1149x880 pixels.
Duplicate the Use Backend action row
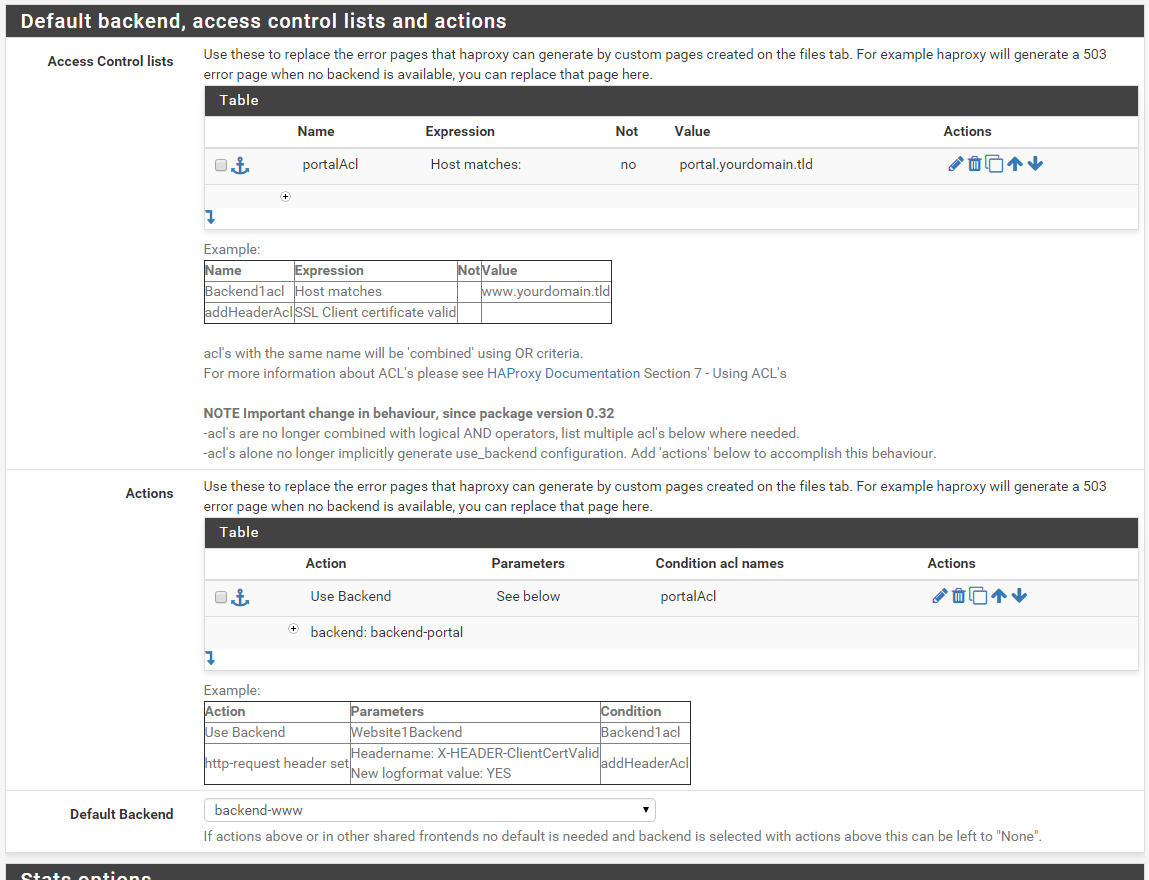(978, 596)
